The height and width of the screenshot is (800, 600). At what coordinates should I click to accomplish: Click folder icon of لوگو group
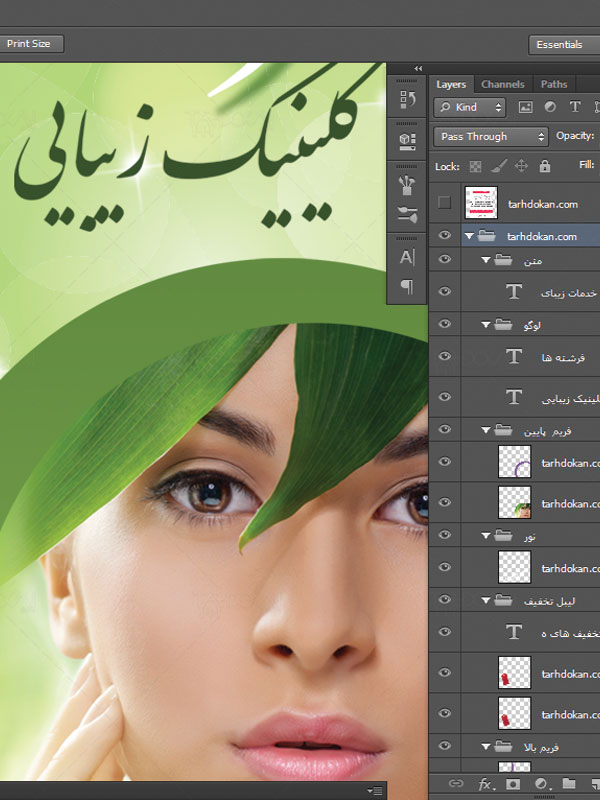click(503, 324)
